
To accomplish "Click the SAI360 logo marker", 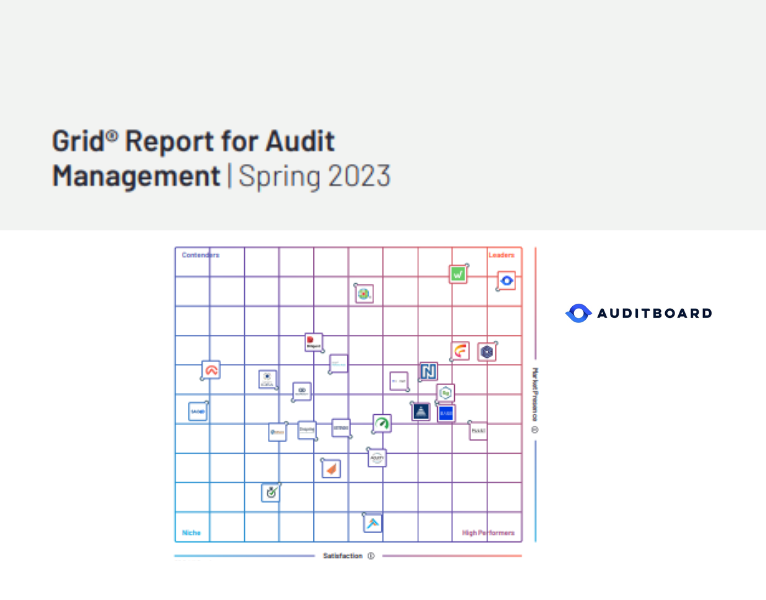I will point(198,411).
